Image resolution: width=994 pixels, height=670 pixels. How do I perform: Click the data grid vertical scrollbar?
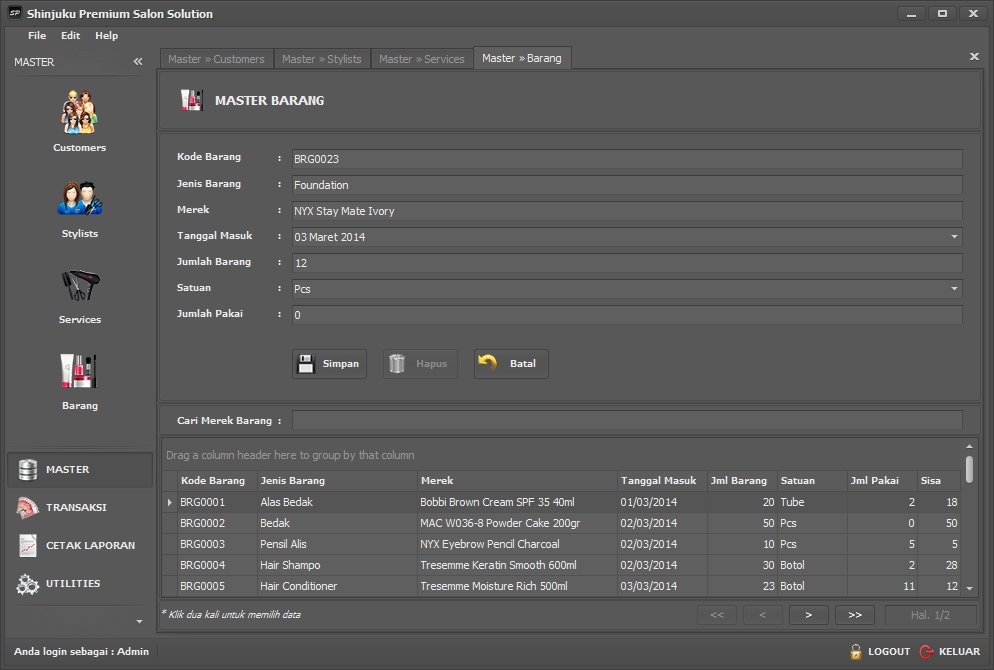click(x=969, y=467)
